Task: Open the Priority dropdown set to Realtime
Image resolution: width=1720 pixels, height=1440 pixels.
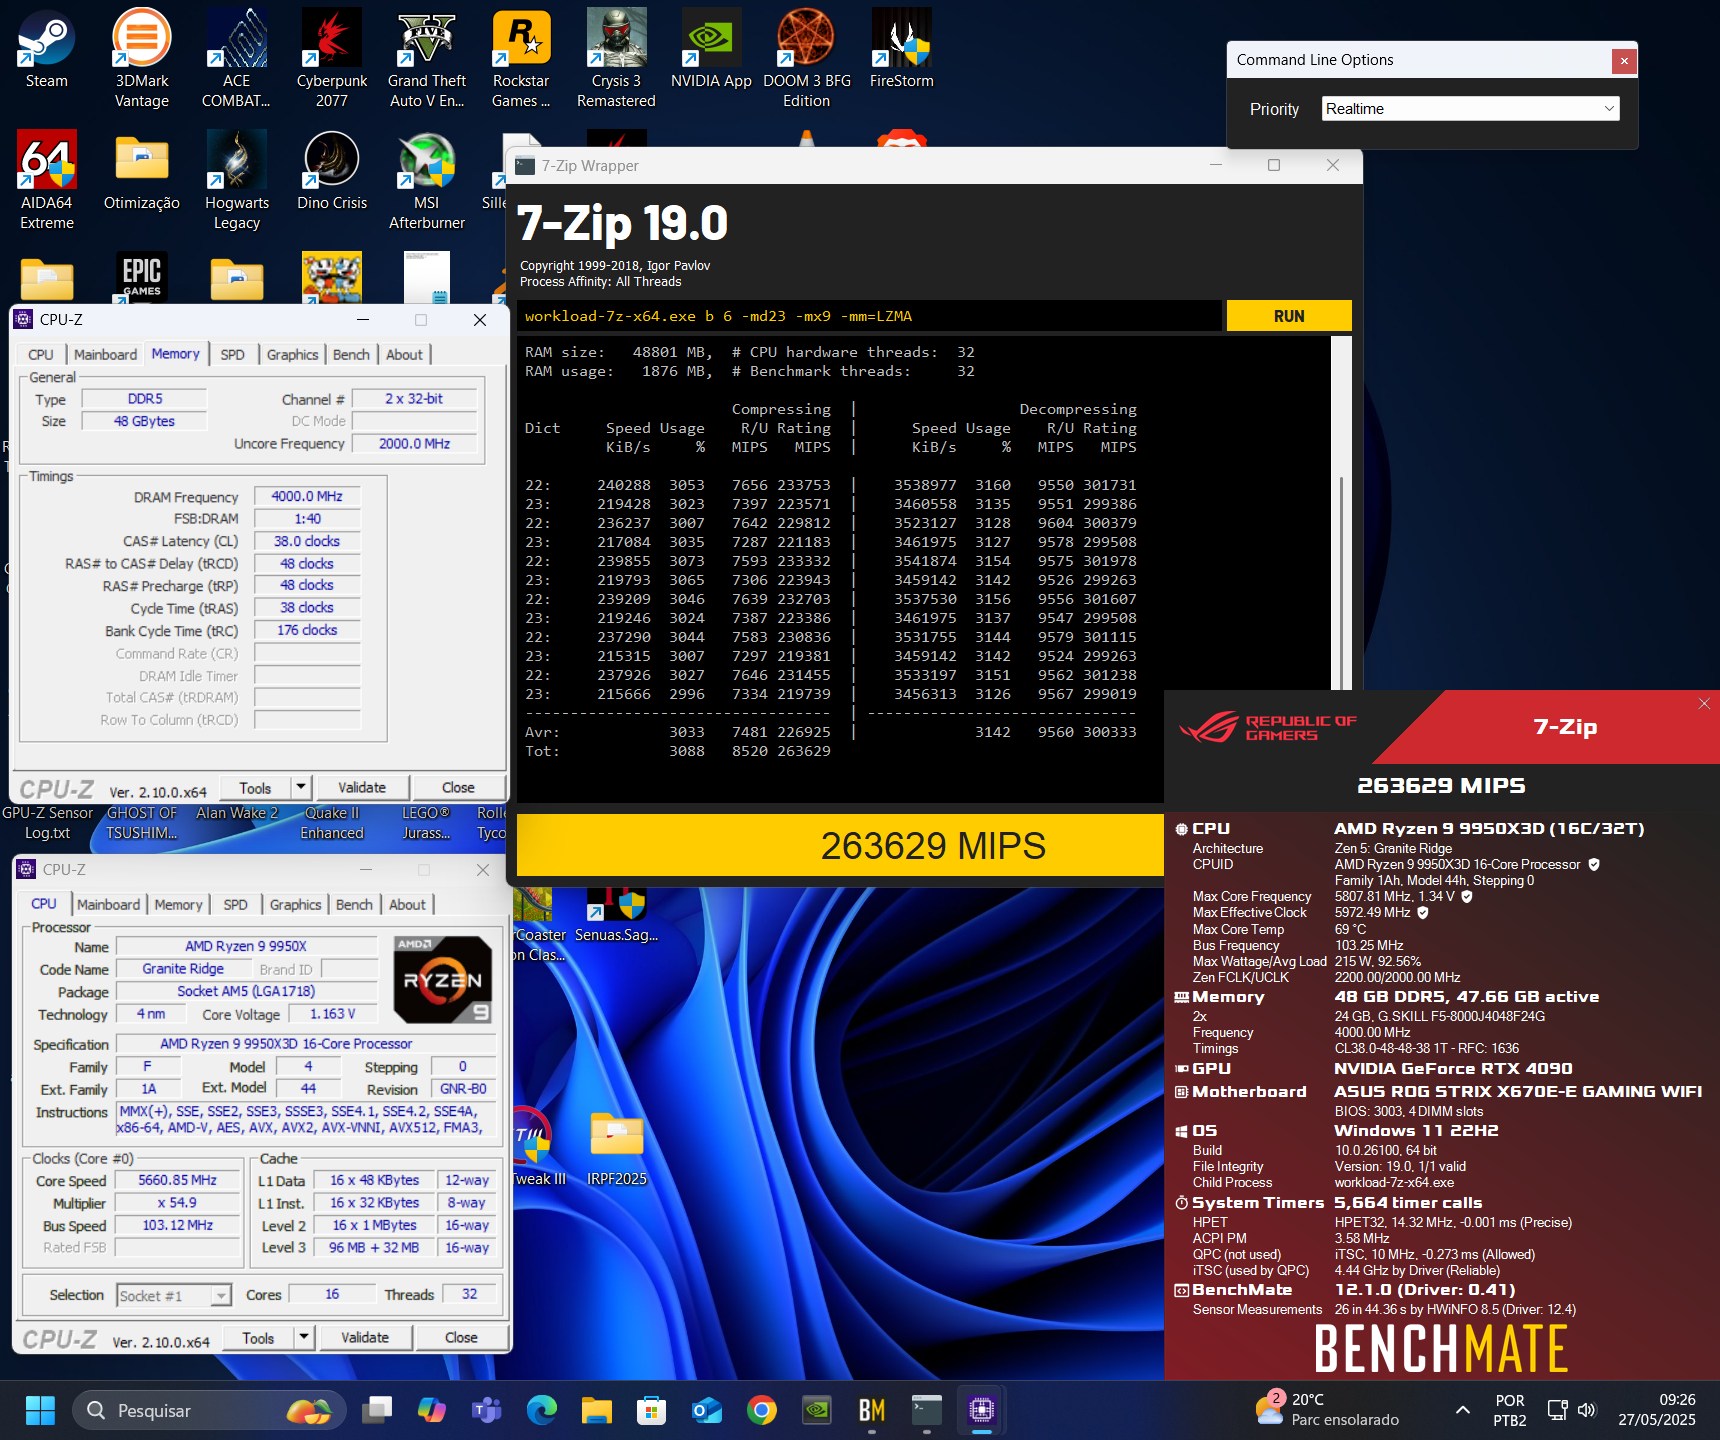Action: (1470, 109)
